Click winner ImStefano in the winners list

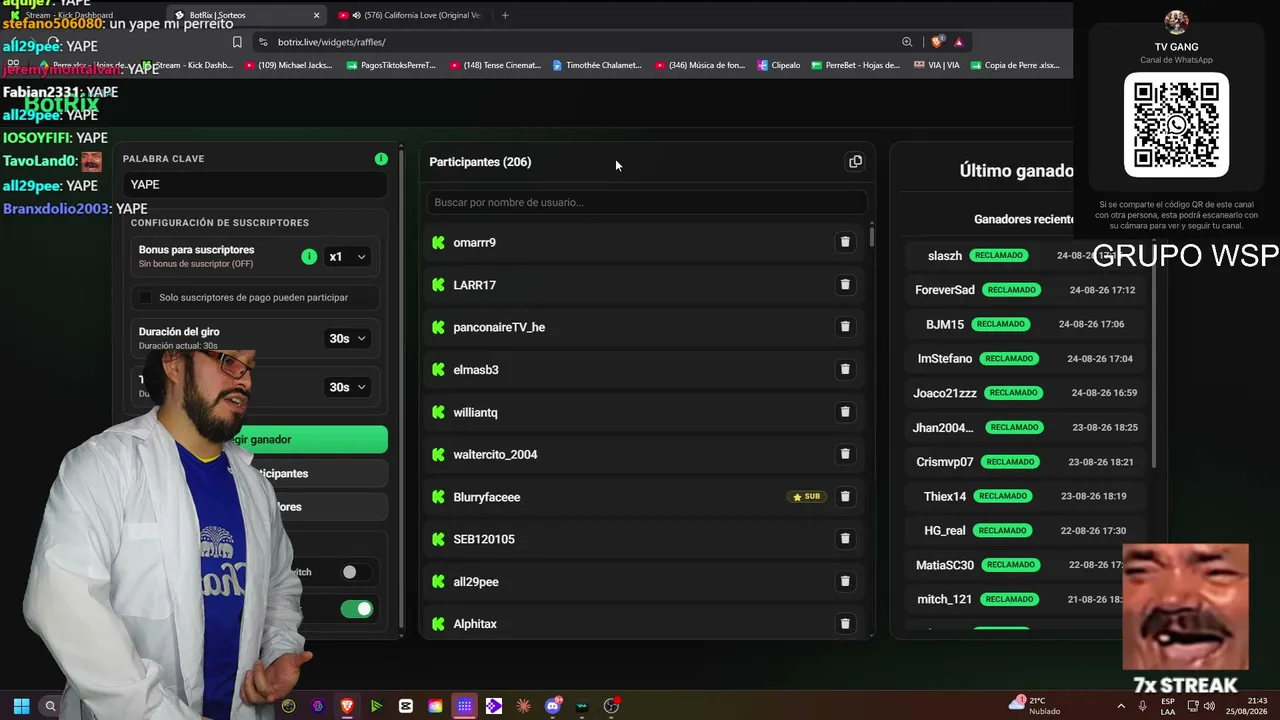pos(1025,358)
